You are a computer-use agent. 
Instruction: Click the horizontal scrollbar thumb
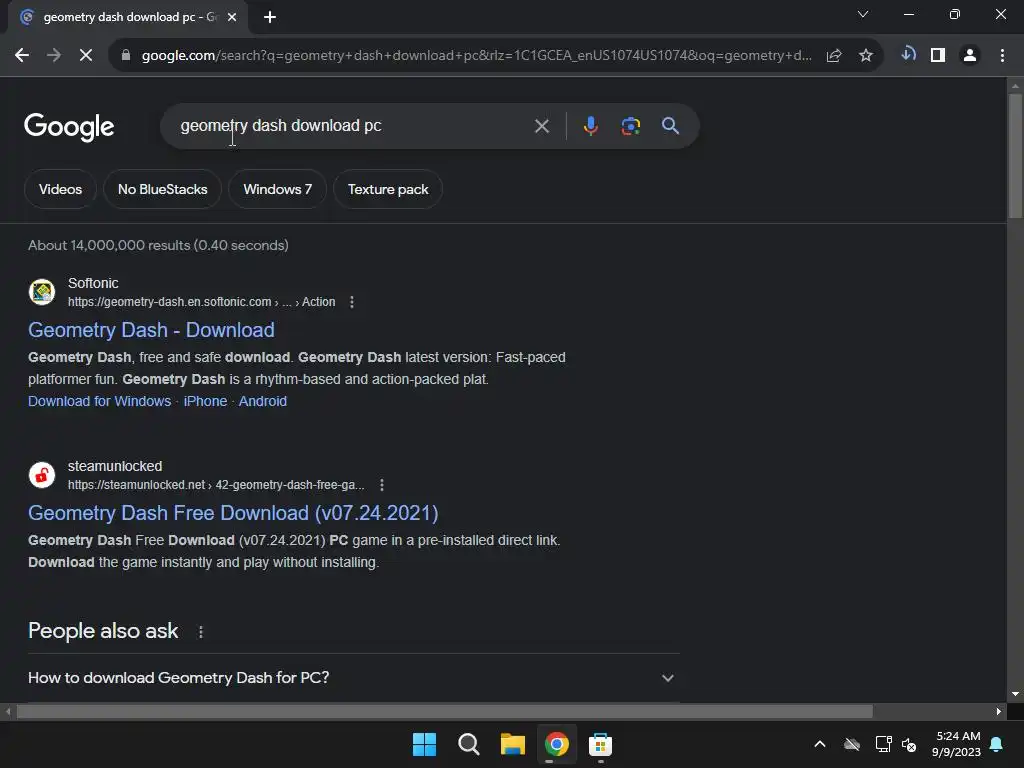click(445, 711)
